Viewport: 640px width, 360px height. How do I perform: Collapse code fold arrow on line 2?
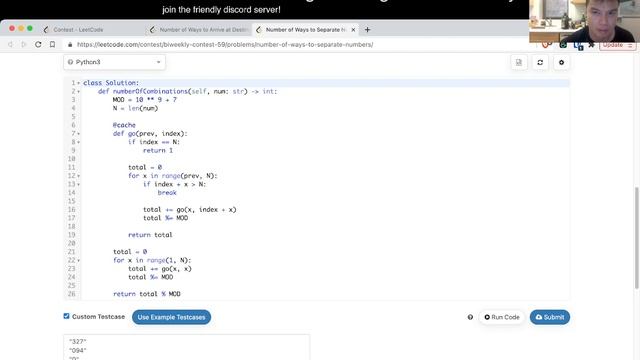tap(79, 91)
